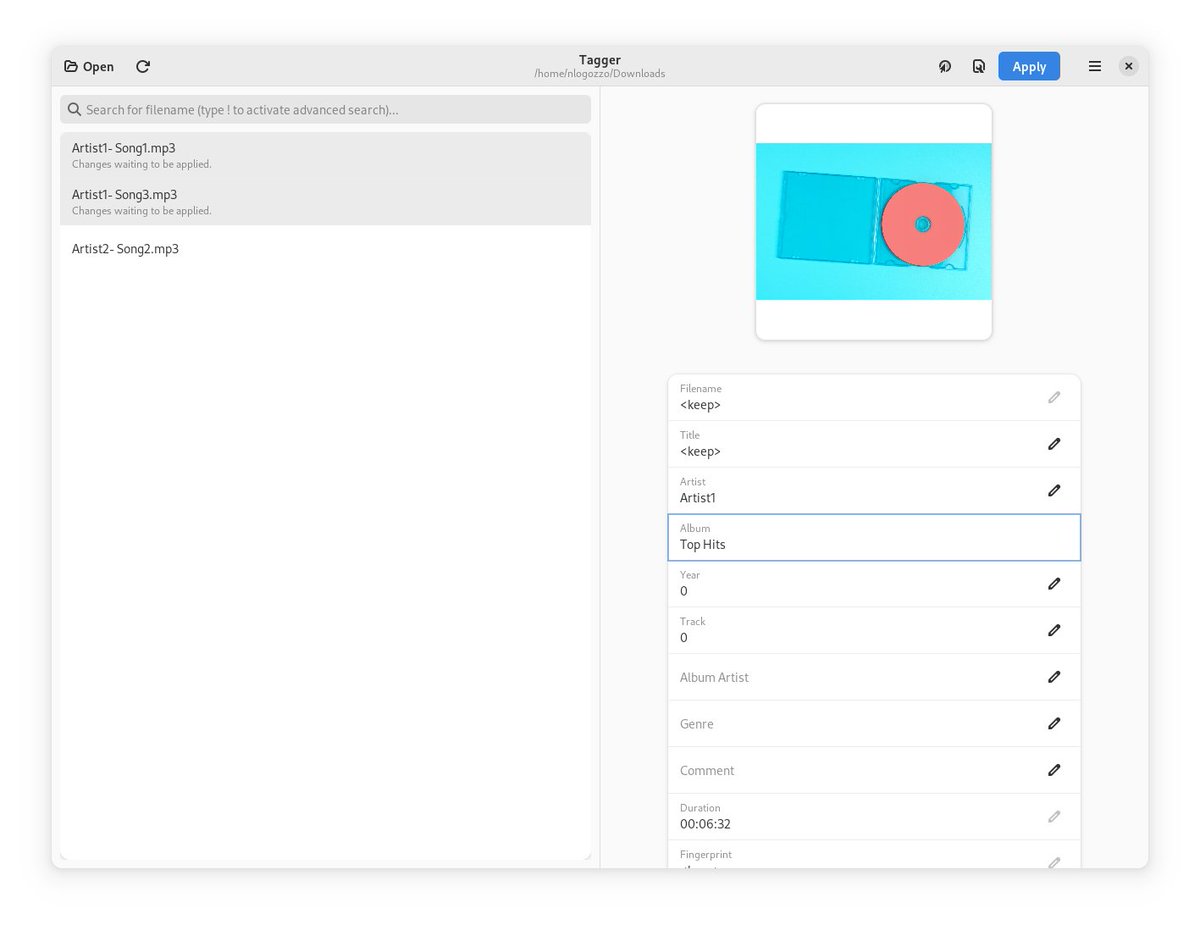Click the Duration value 00:06:32
Screen dimensions: 1200x925
(705, 824)
